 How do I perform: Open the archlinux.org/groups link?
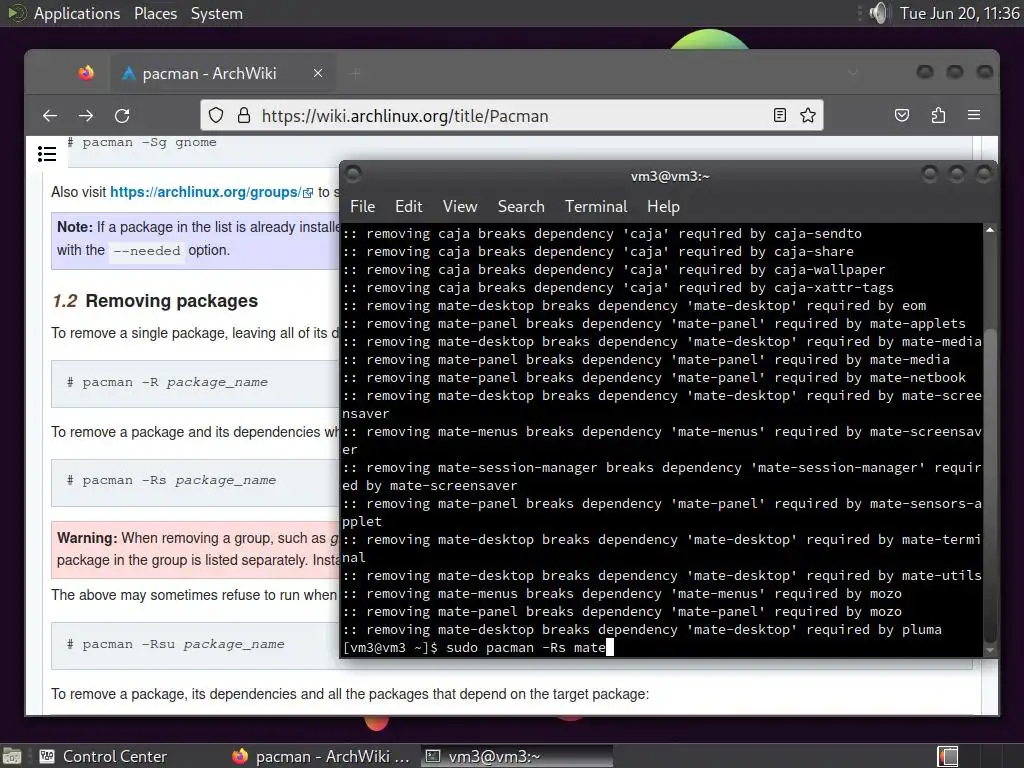click(x=211, y=192)
